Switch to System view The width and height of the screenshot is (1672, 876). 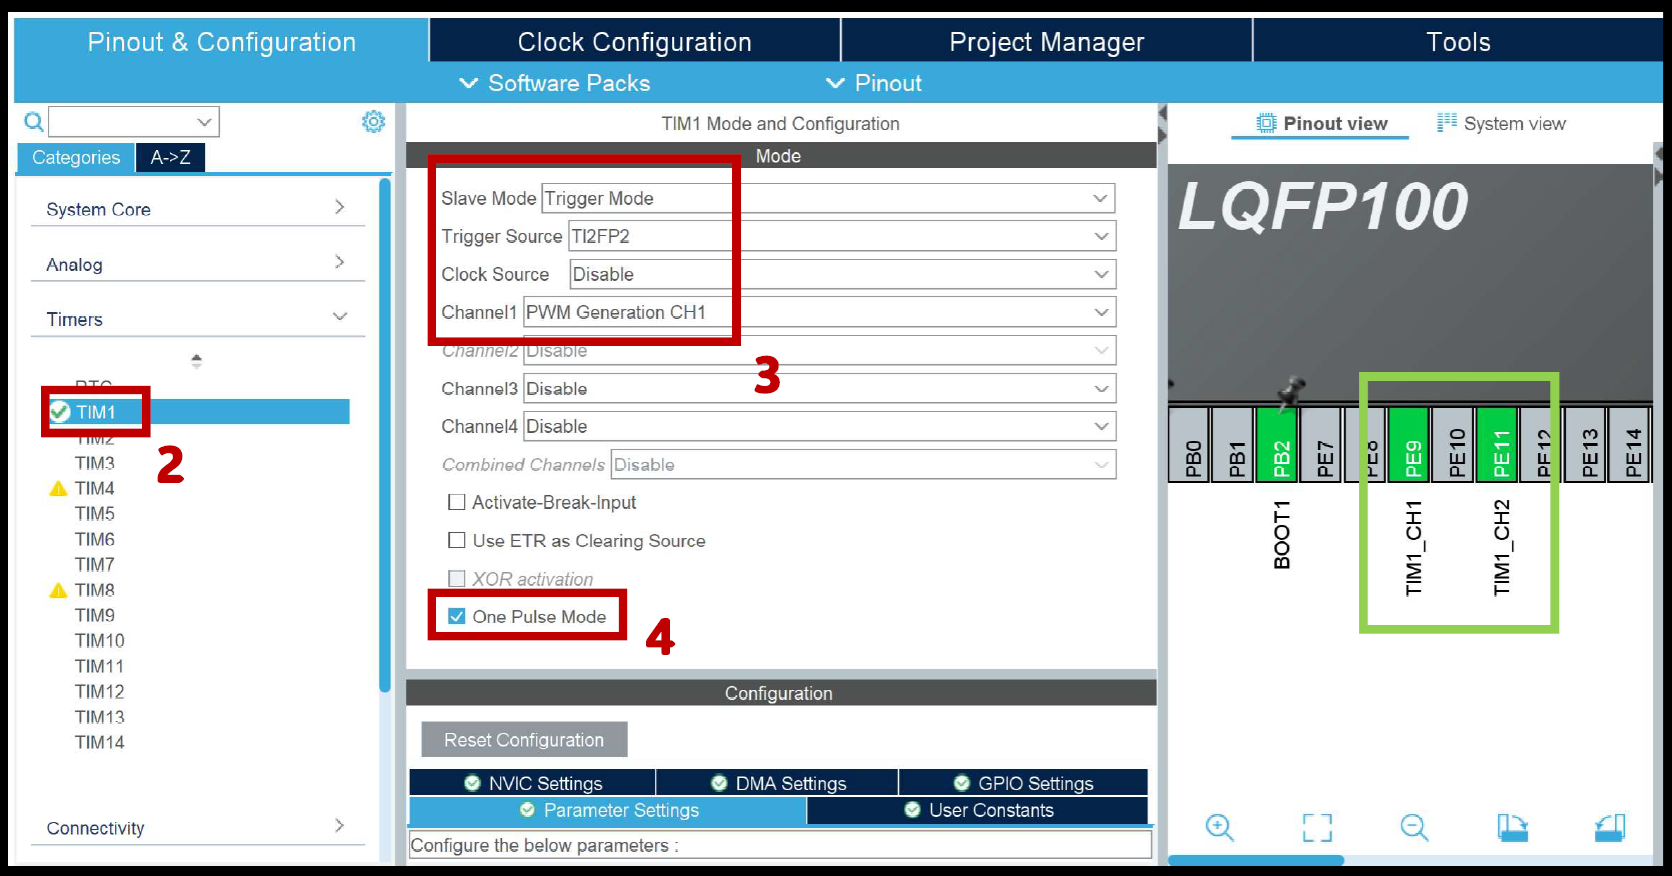click(x=1501, y=123)
